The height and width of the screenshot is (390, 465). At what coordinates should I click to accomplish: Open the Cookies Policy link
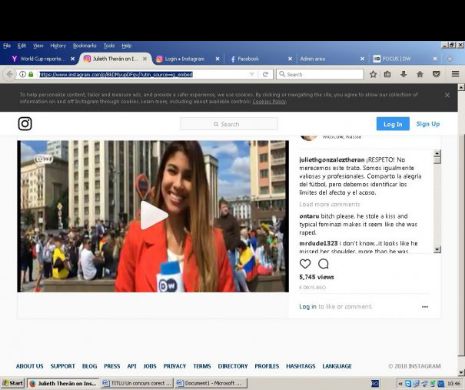269,101
